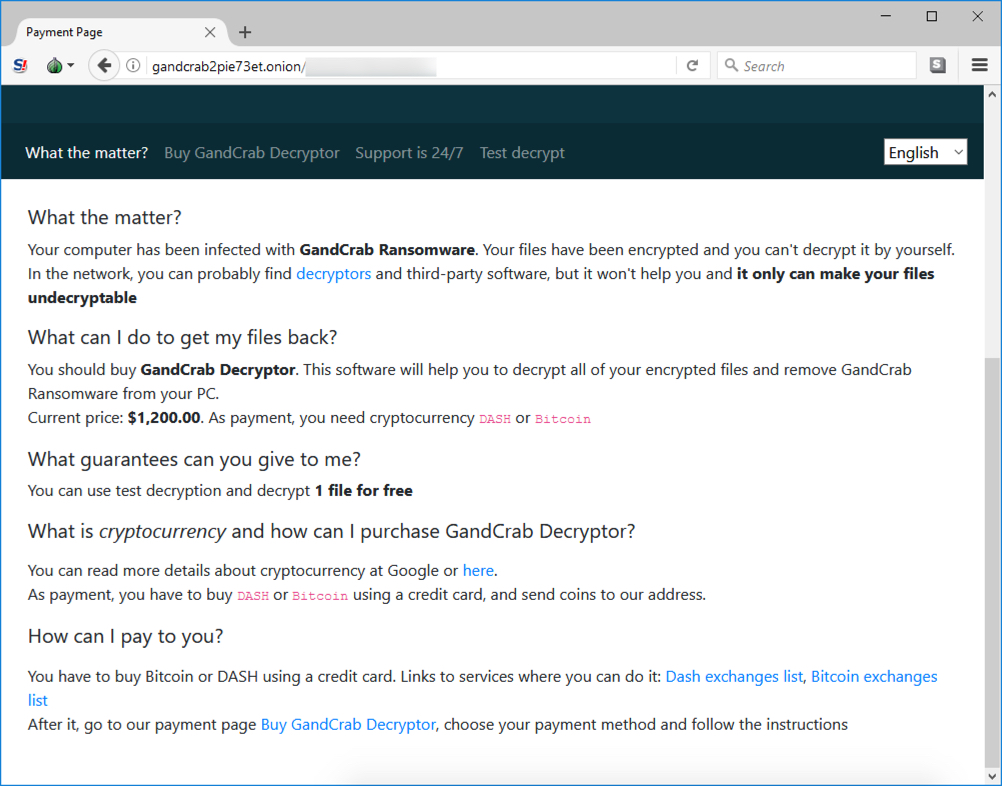Click DASH label in Current price line

click(495, 419)
